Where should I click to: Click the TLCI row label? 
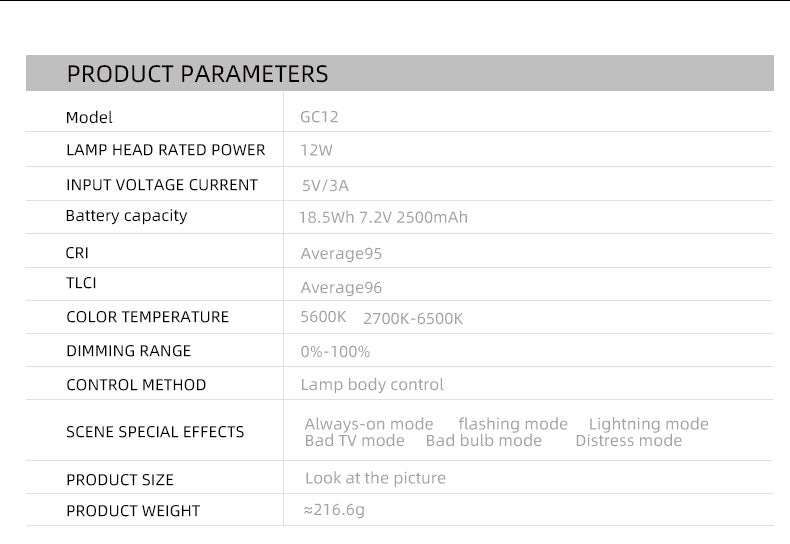(x=81, y=283)
